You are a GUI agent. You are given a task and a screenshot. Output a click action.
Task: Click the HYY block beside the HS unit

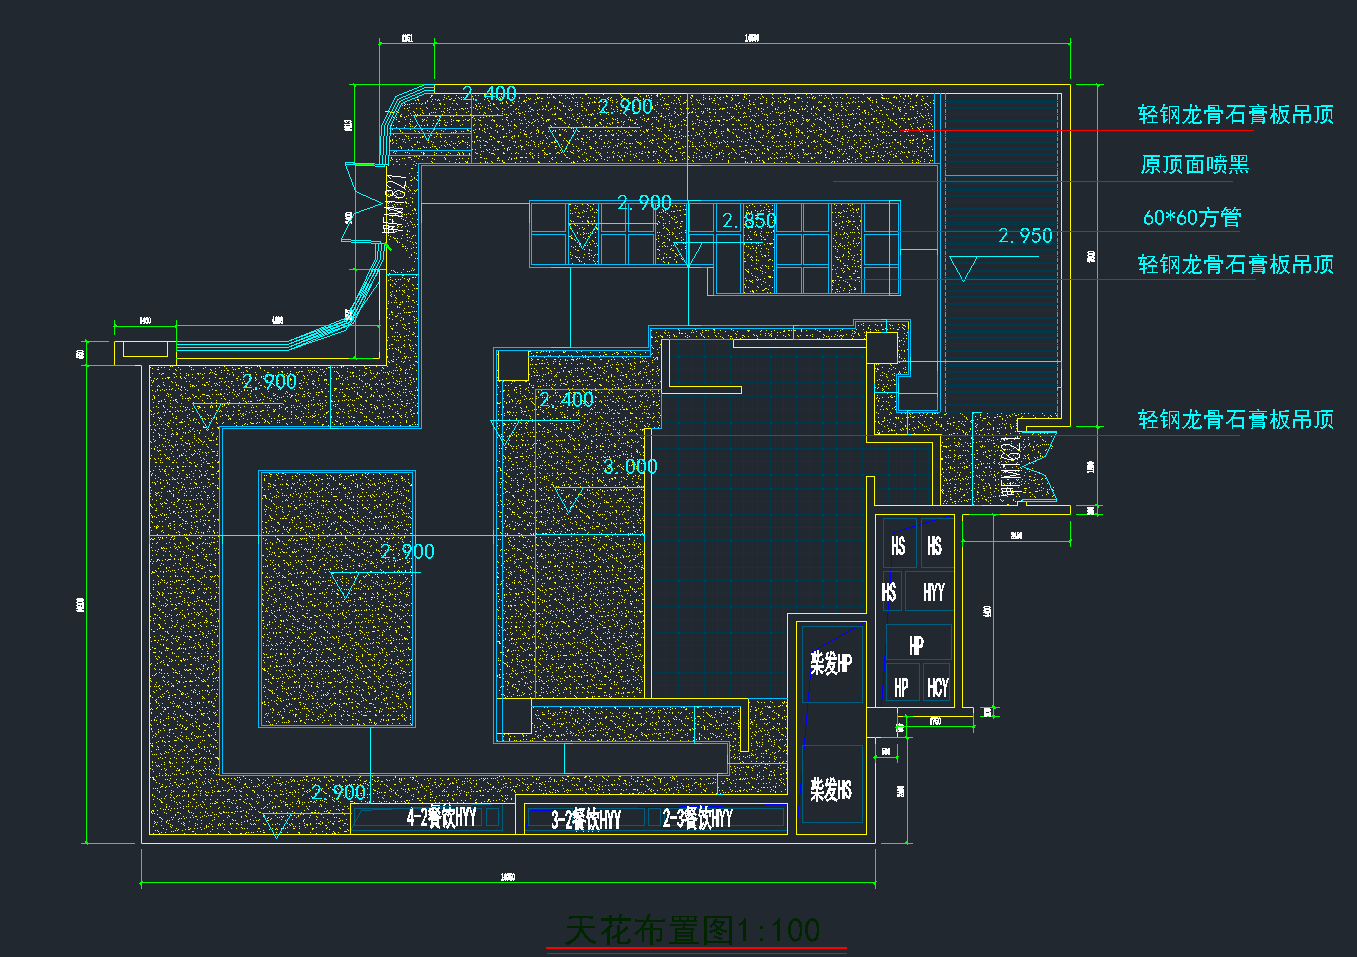coord(933,592)
